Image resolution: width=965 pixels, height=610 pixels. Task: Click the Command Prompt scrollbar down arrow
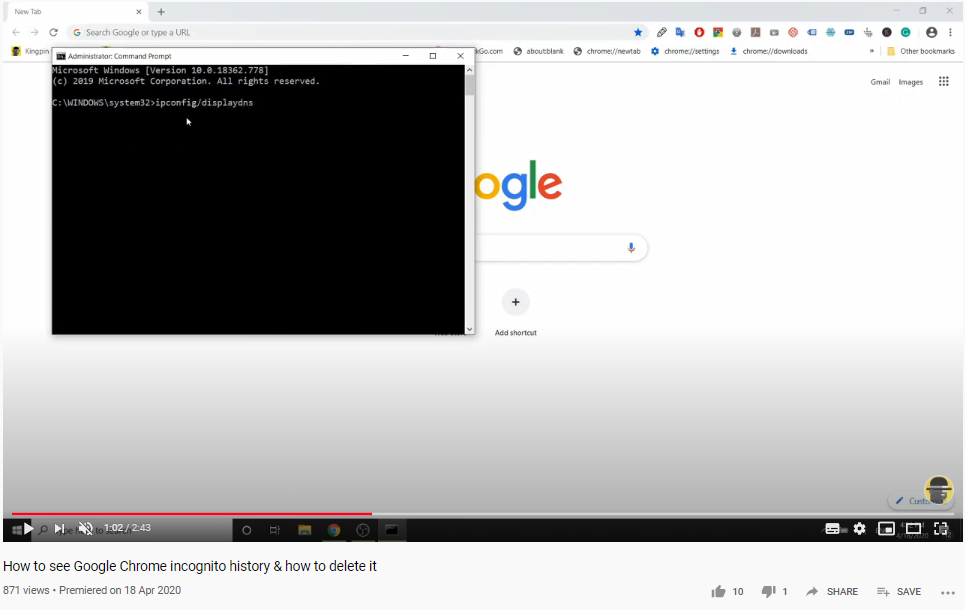470,329
